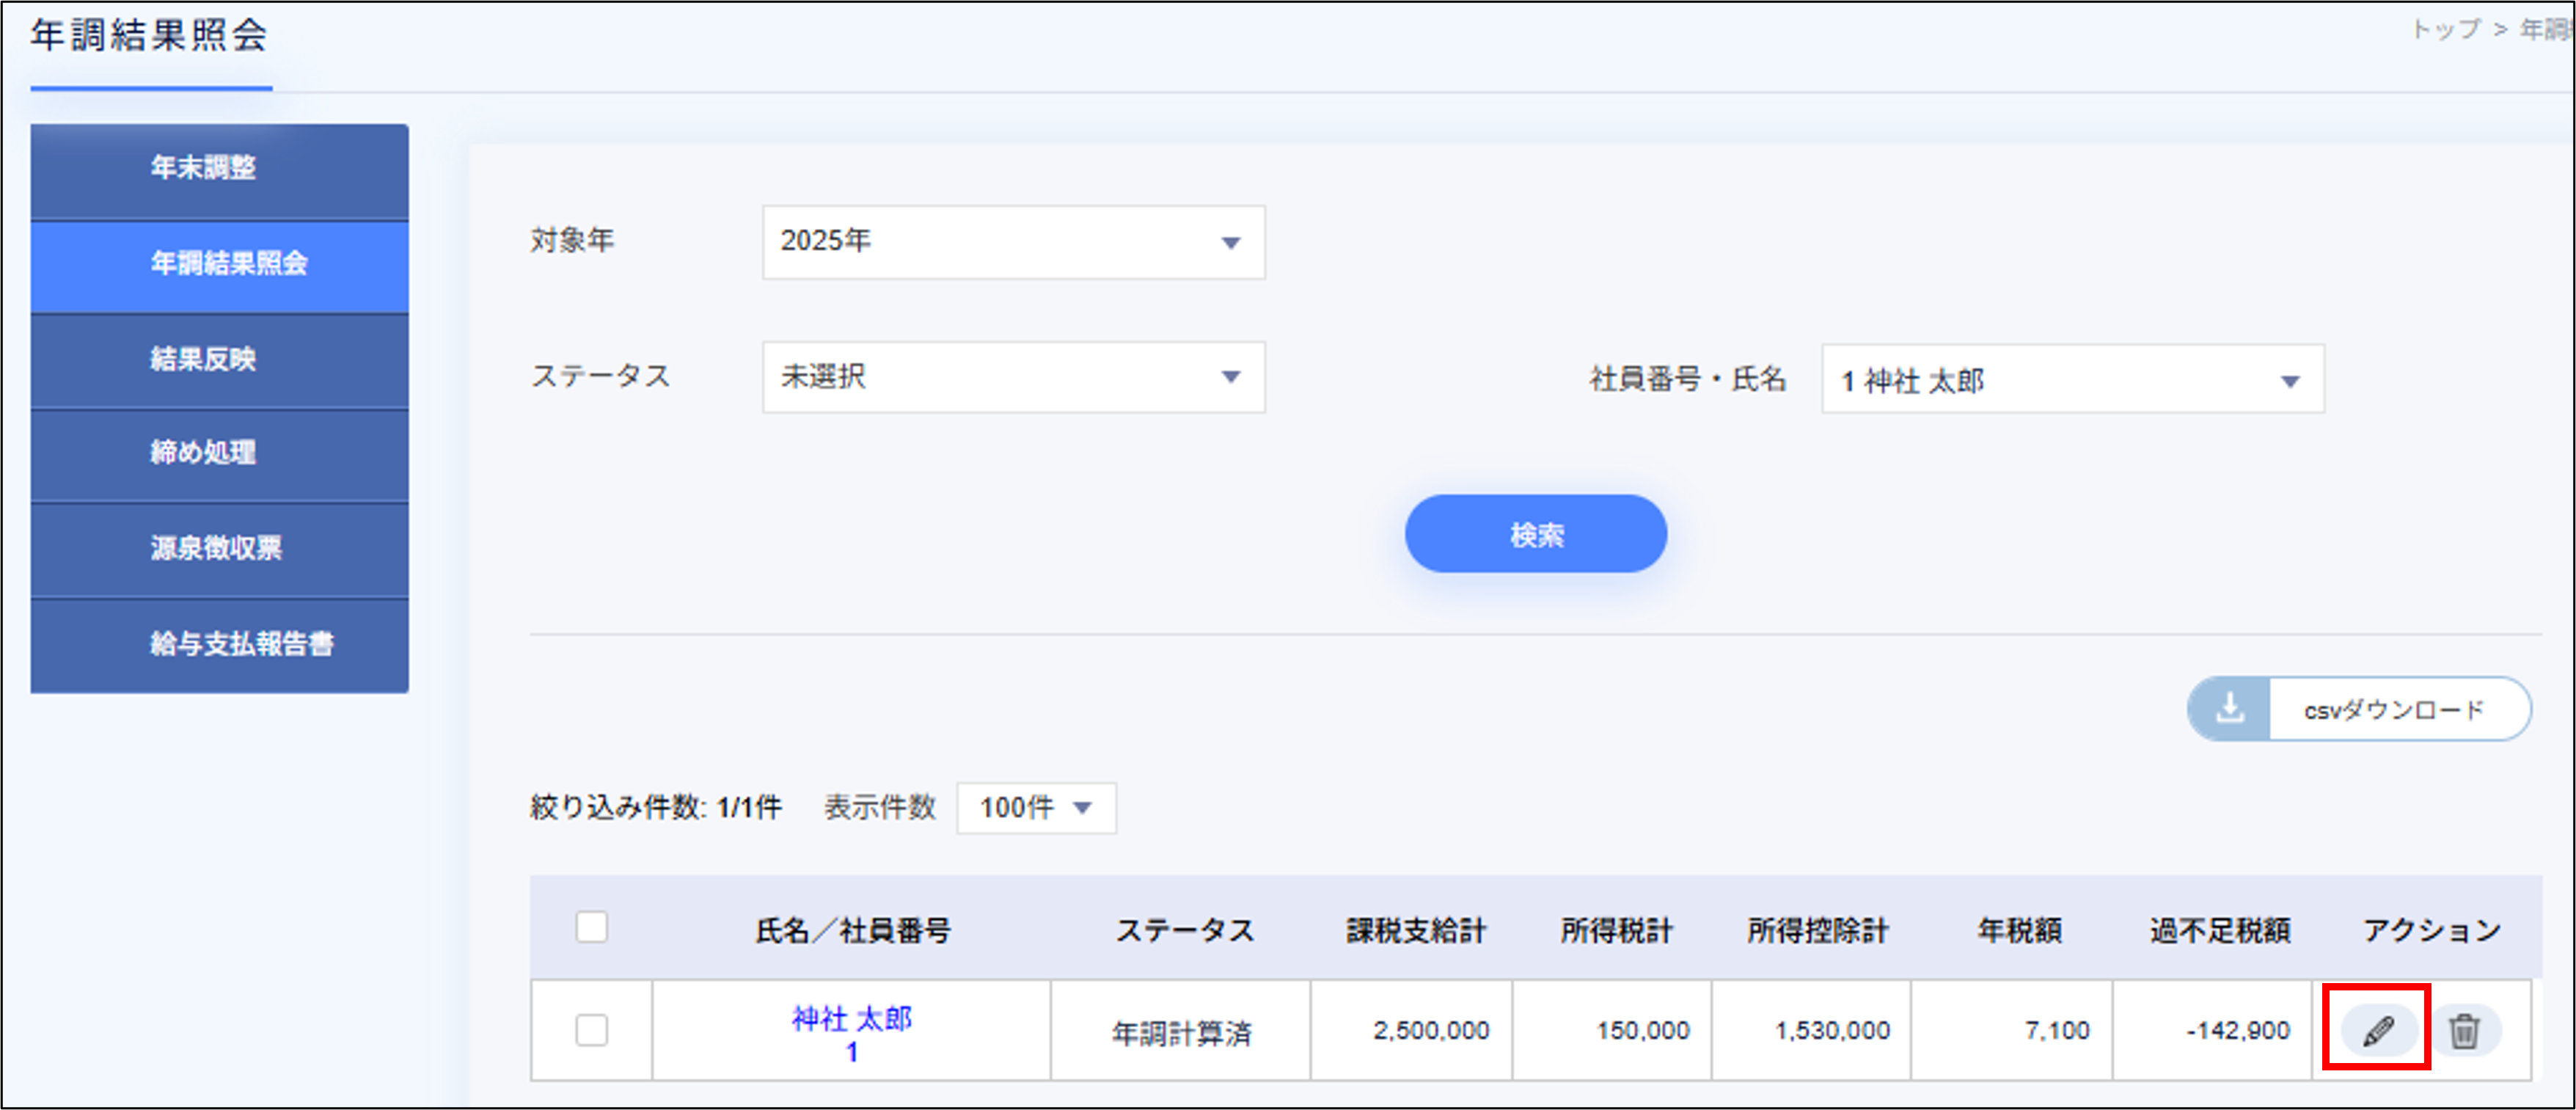
Task: Open the 対象年 year dropdown
Action: tap(1012, 241)
